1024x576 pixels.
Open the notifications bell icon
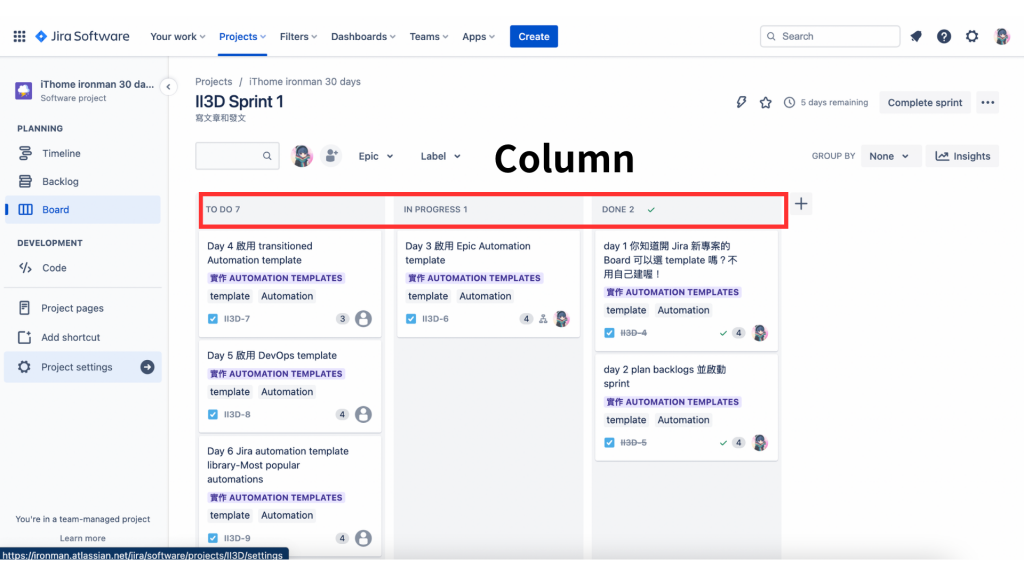pos(916,37)
